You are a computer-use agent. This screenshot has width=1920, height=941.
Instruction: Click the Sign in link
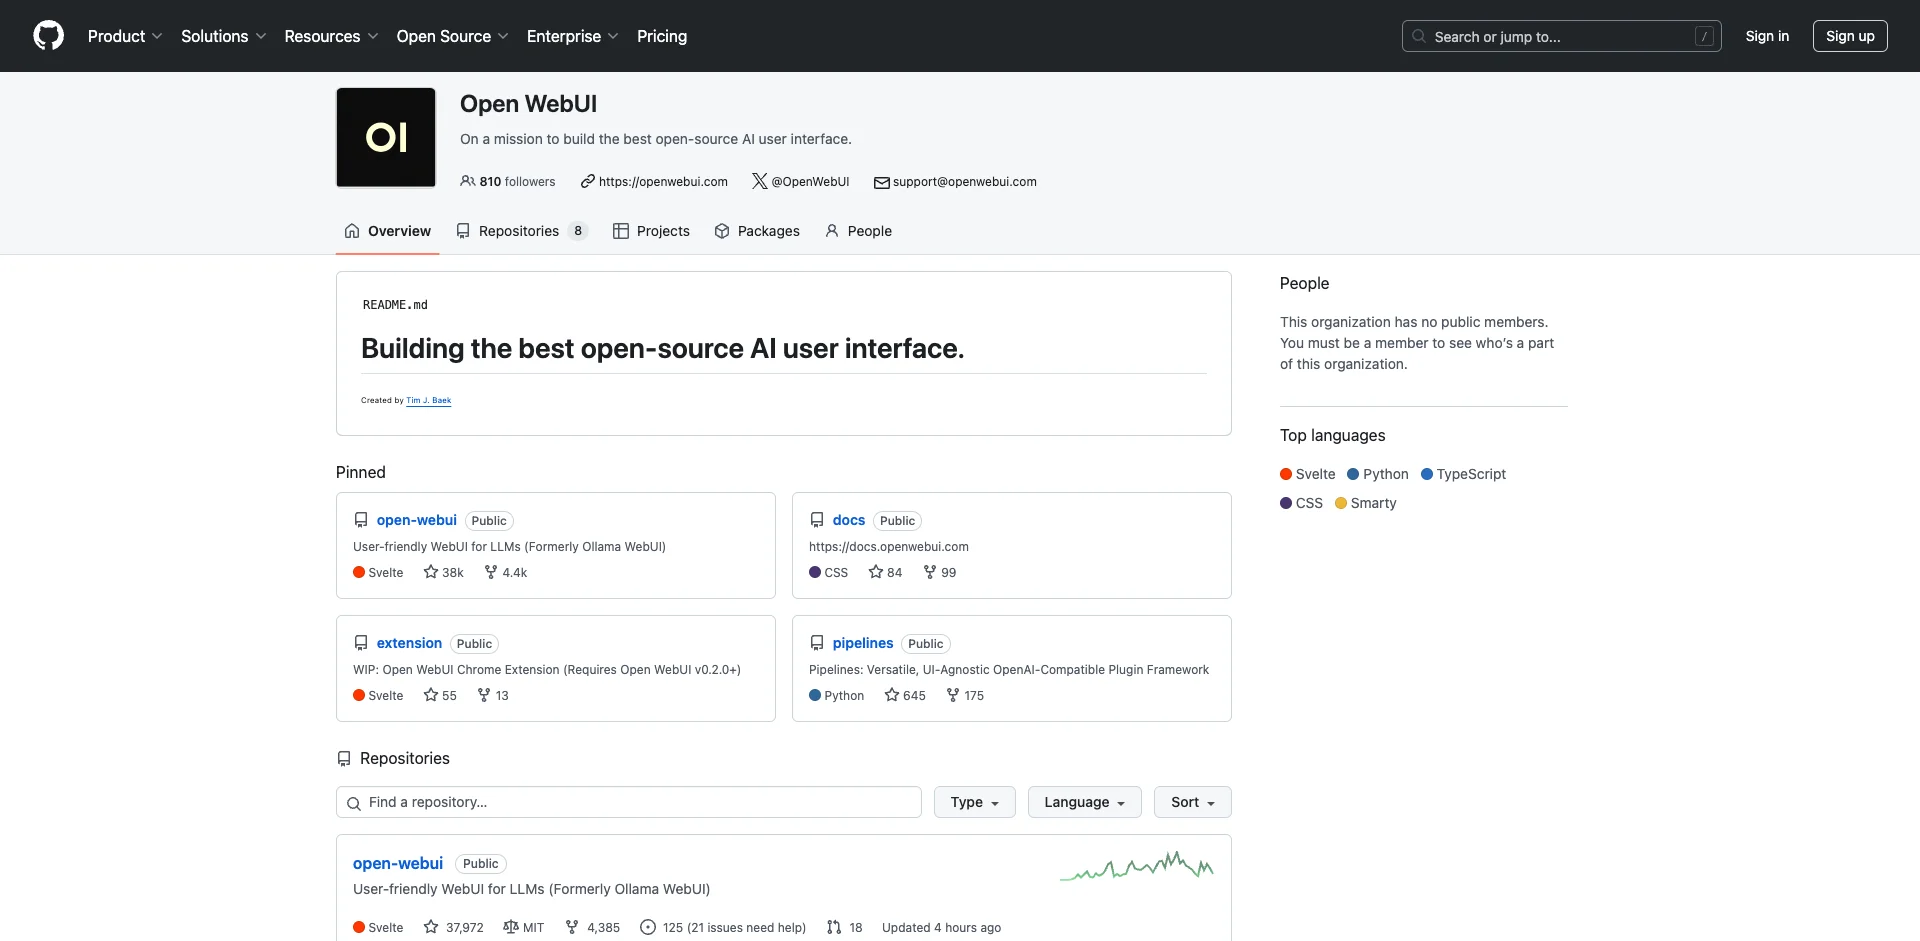pos(1767,36)
